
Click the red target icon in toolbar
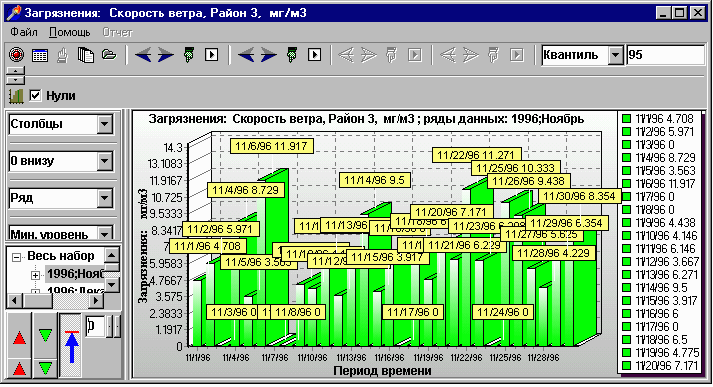coord(17,55)
